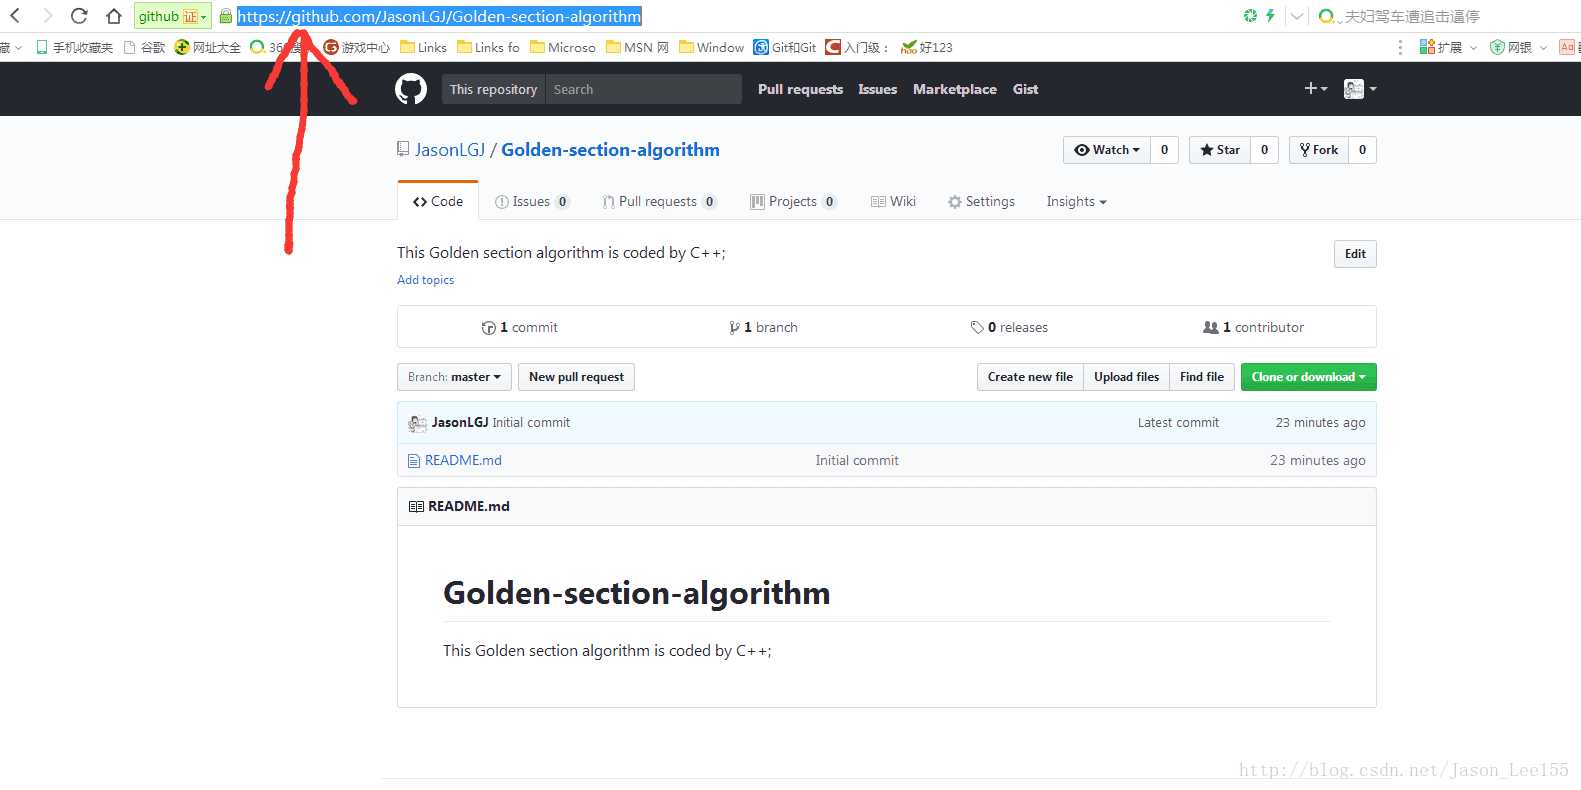Open the 'github 证' site badge dropdown

(x=173, y=16)
